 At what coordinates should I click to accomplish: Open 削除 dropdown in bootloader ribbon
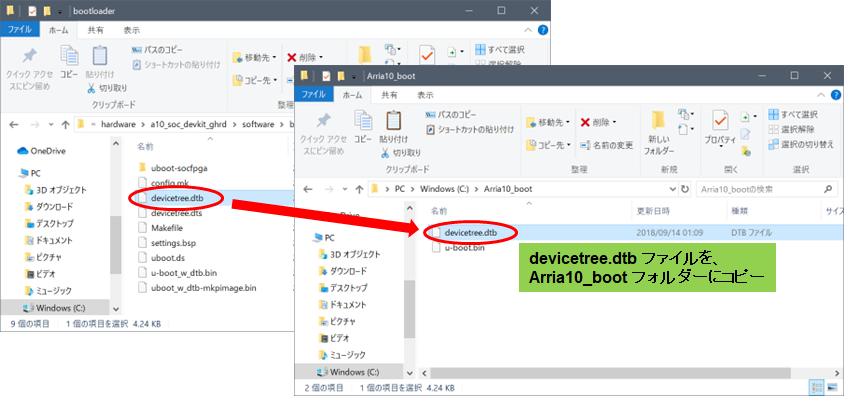305,58
